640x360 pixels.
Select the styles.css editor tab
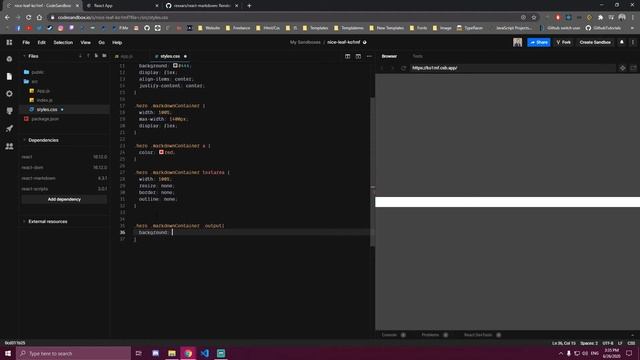[x=170, y=56]
